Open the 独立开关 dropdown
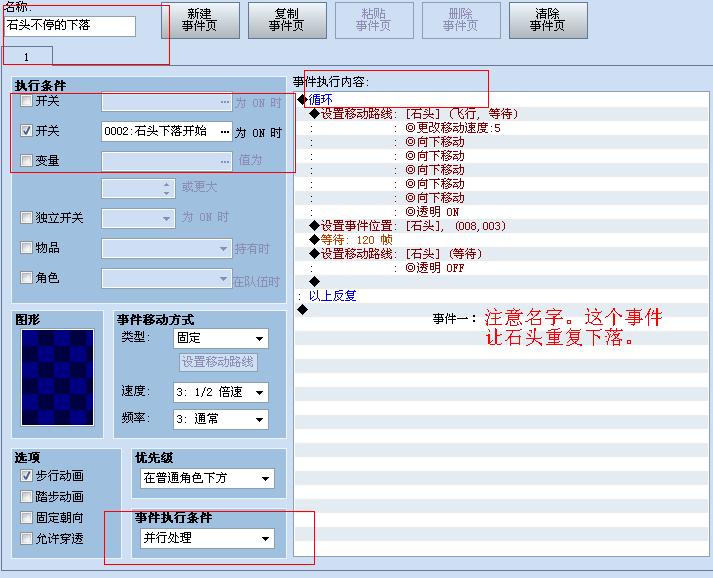The height and width of the screenshot is (578, 713). pyautogui.click(x=138, y=218)
